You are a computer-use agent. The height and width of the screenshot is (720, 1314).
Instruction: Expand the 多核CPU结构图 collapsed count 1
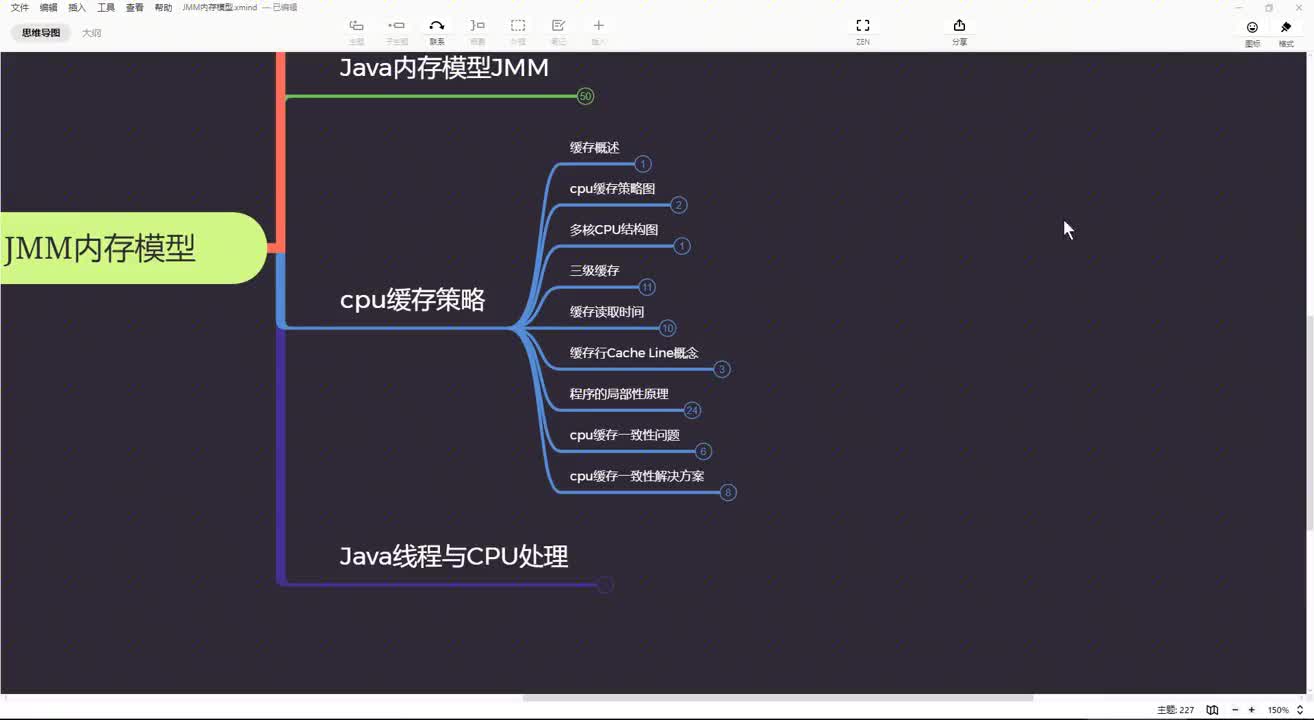(x=682, y=246)
